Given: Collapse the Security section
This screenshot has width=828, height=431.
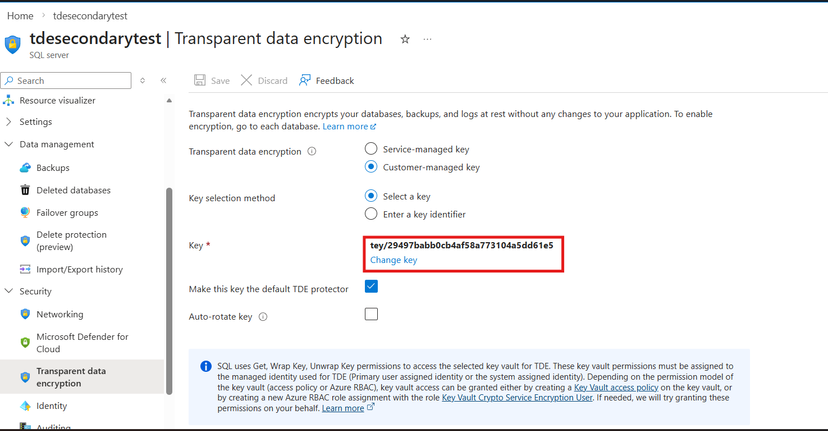Looking at the screenshot, I should [9, 291].
